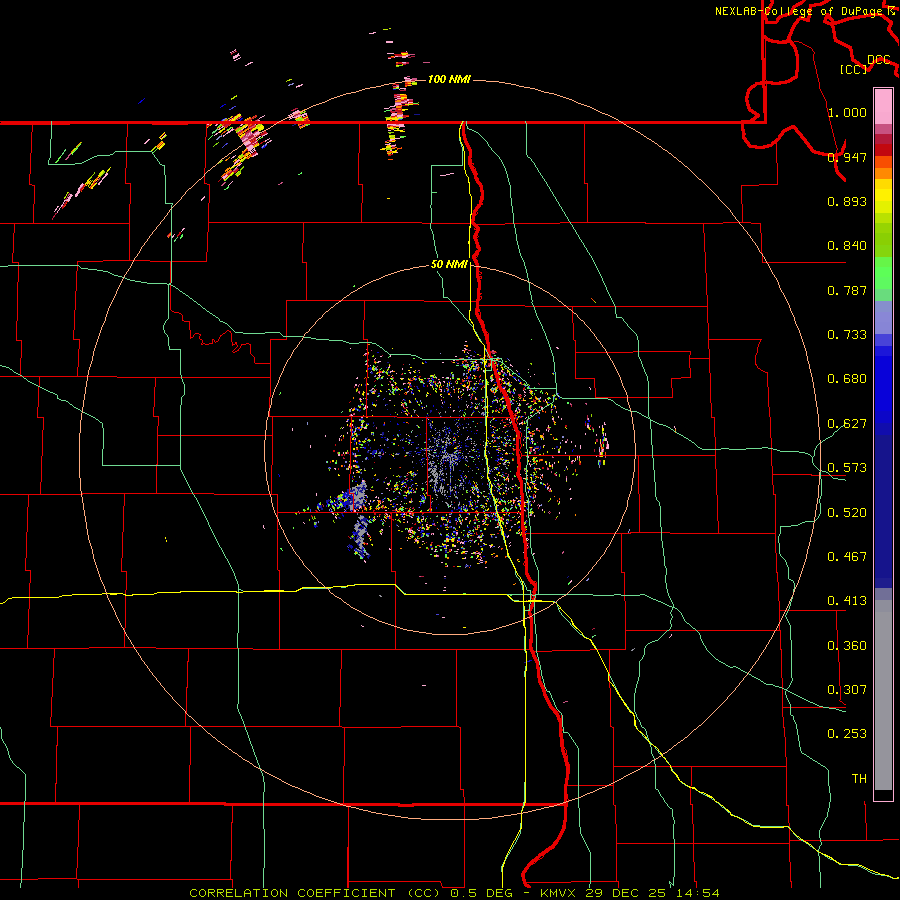Select the 0.893 scale value
900x900 pixels.
(x=847, y=201)
